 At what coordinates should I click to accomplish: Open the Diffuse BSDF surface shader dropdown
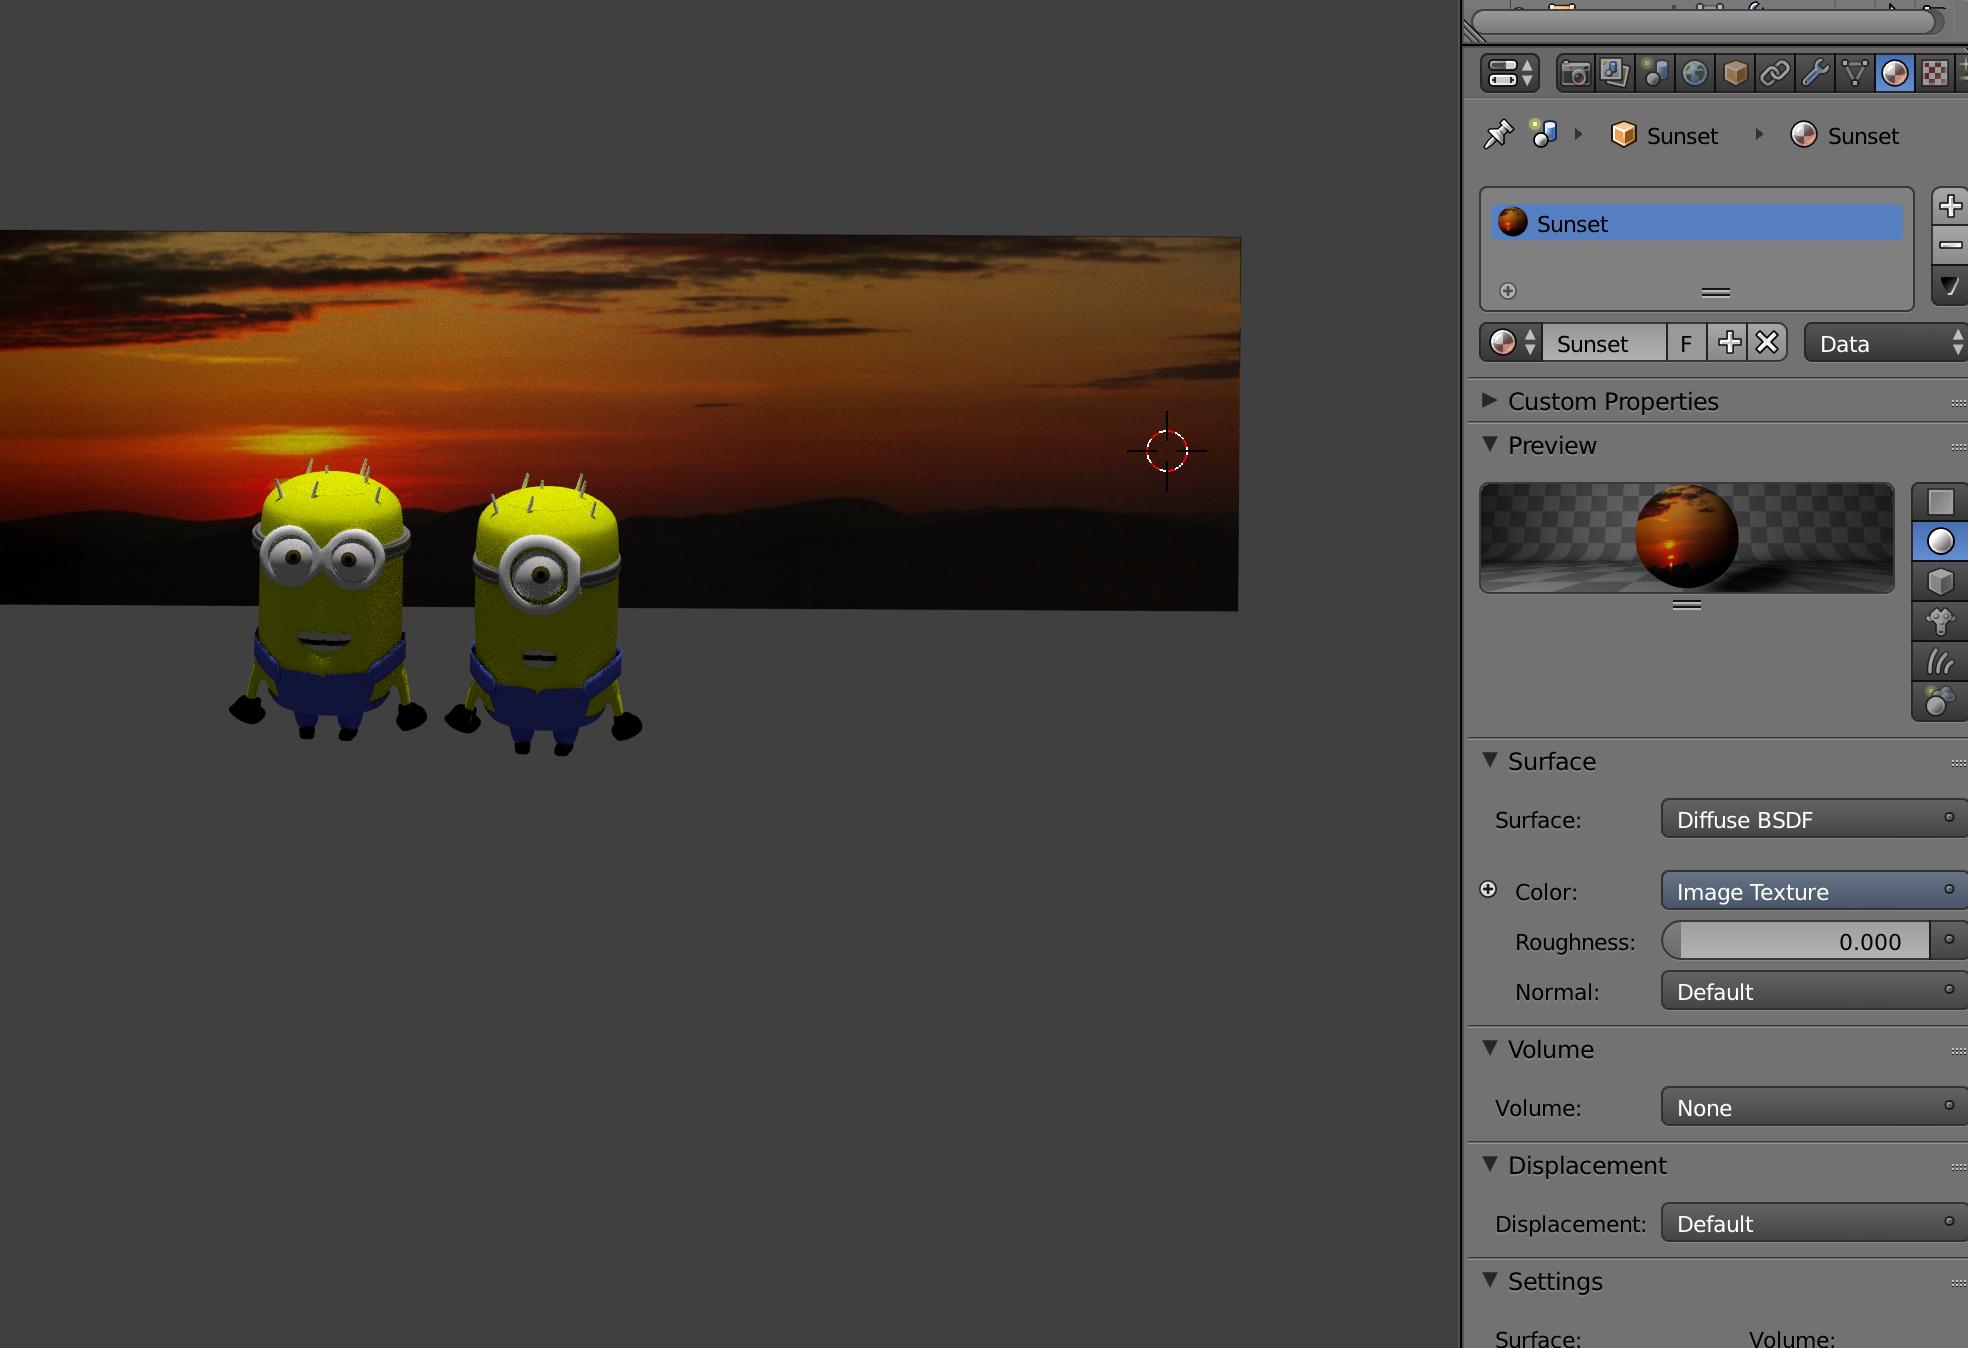point(1814,819)
